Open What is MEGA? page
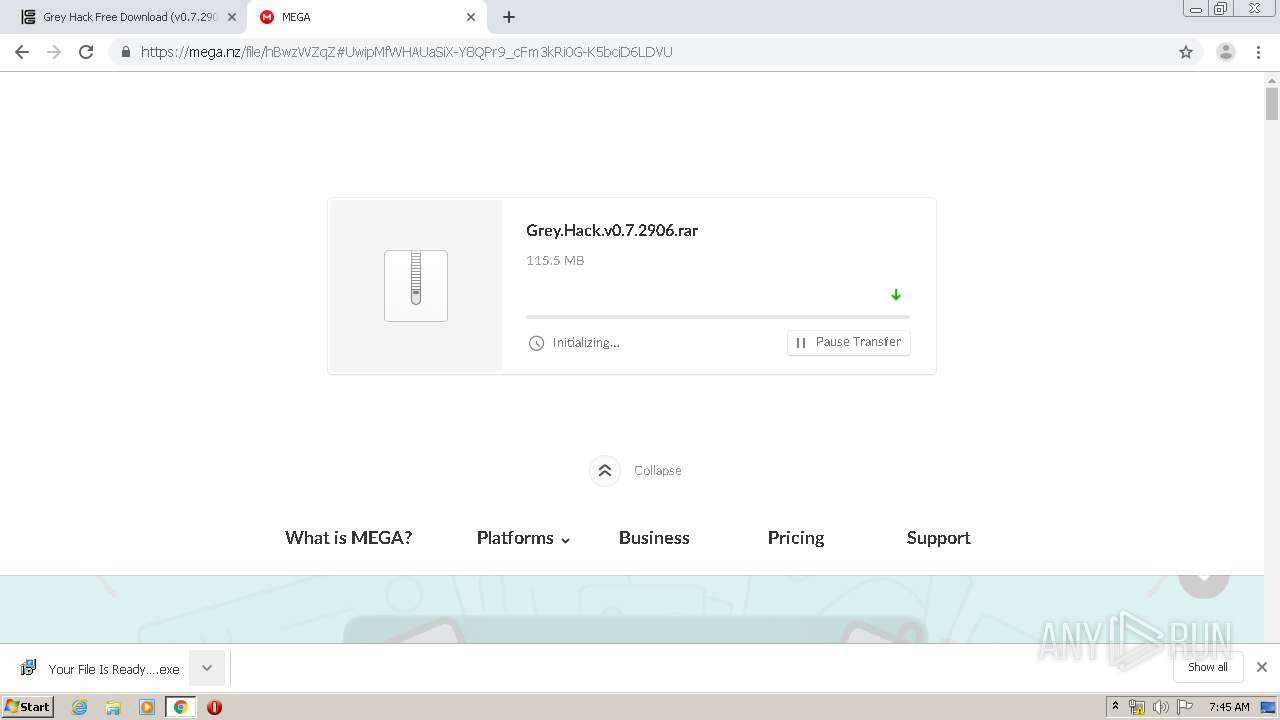The height and width of the screenshot is (720, 1280). (348, 538)
